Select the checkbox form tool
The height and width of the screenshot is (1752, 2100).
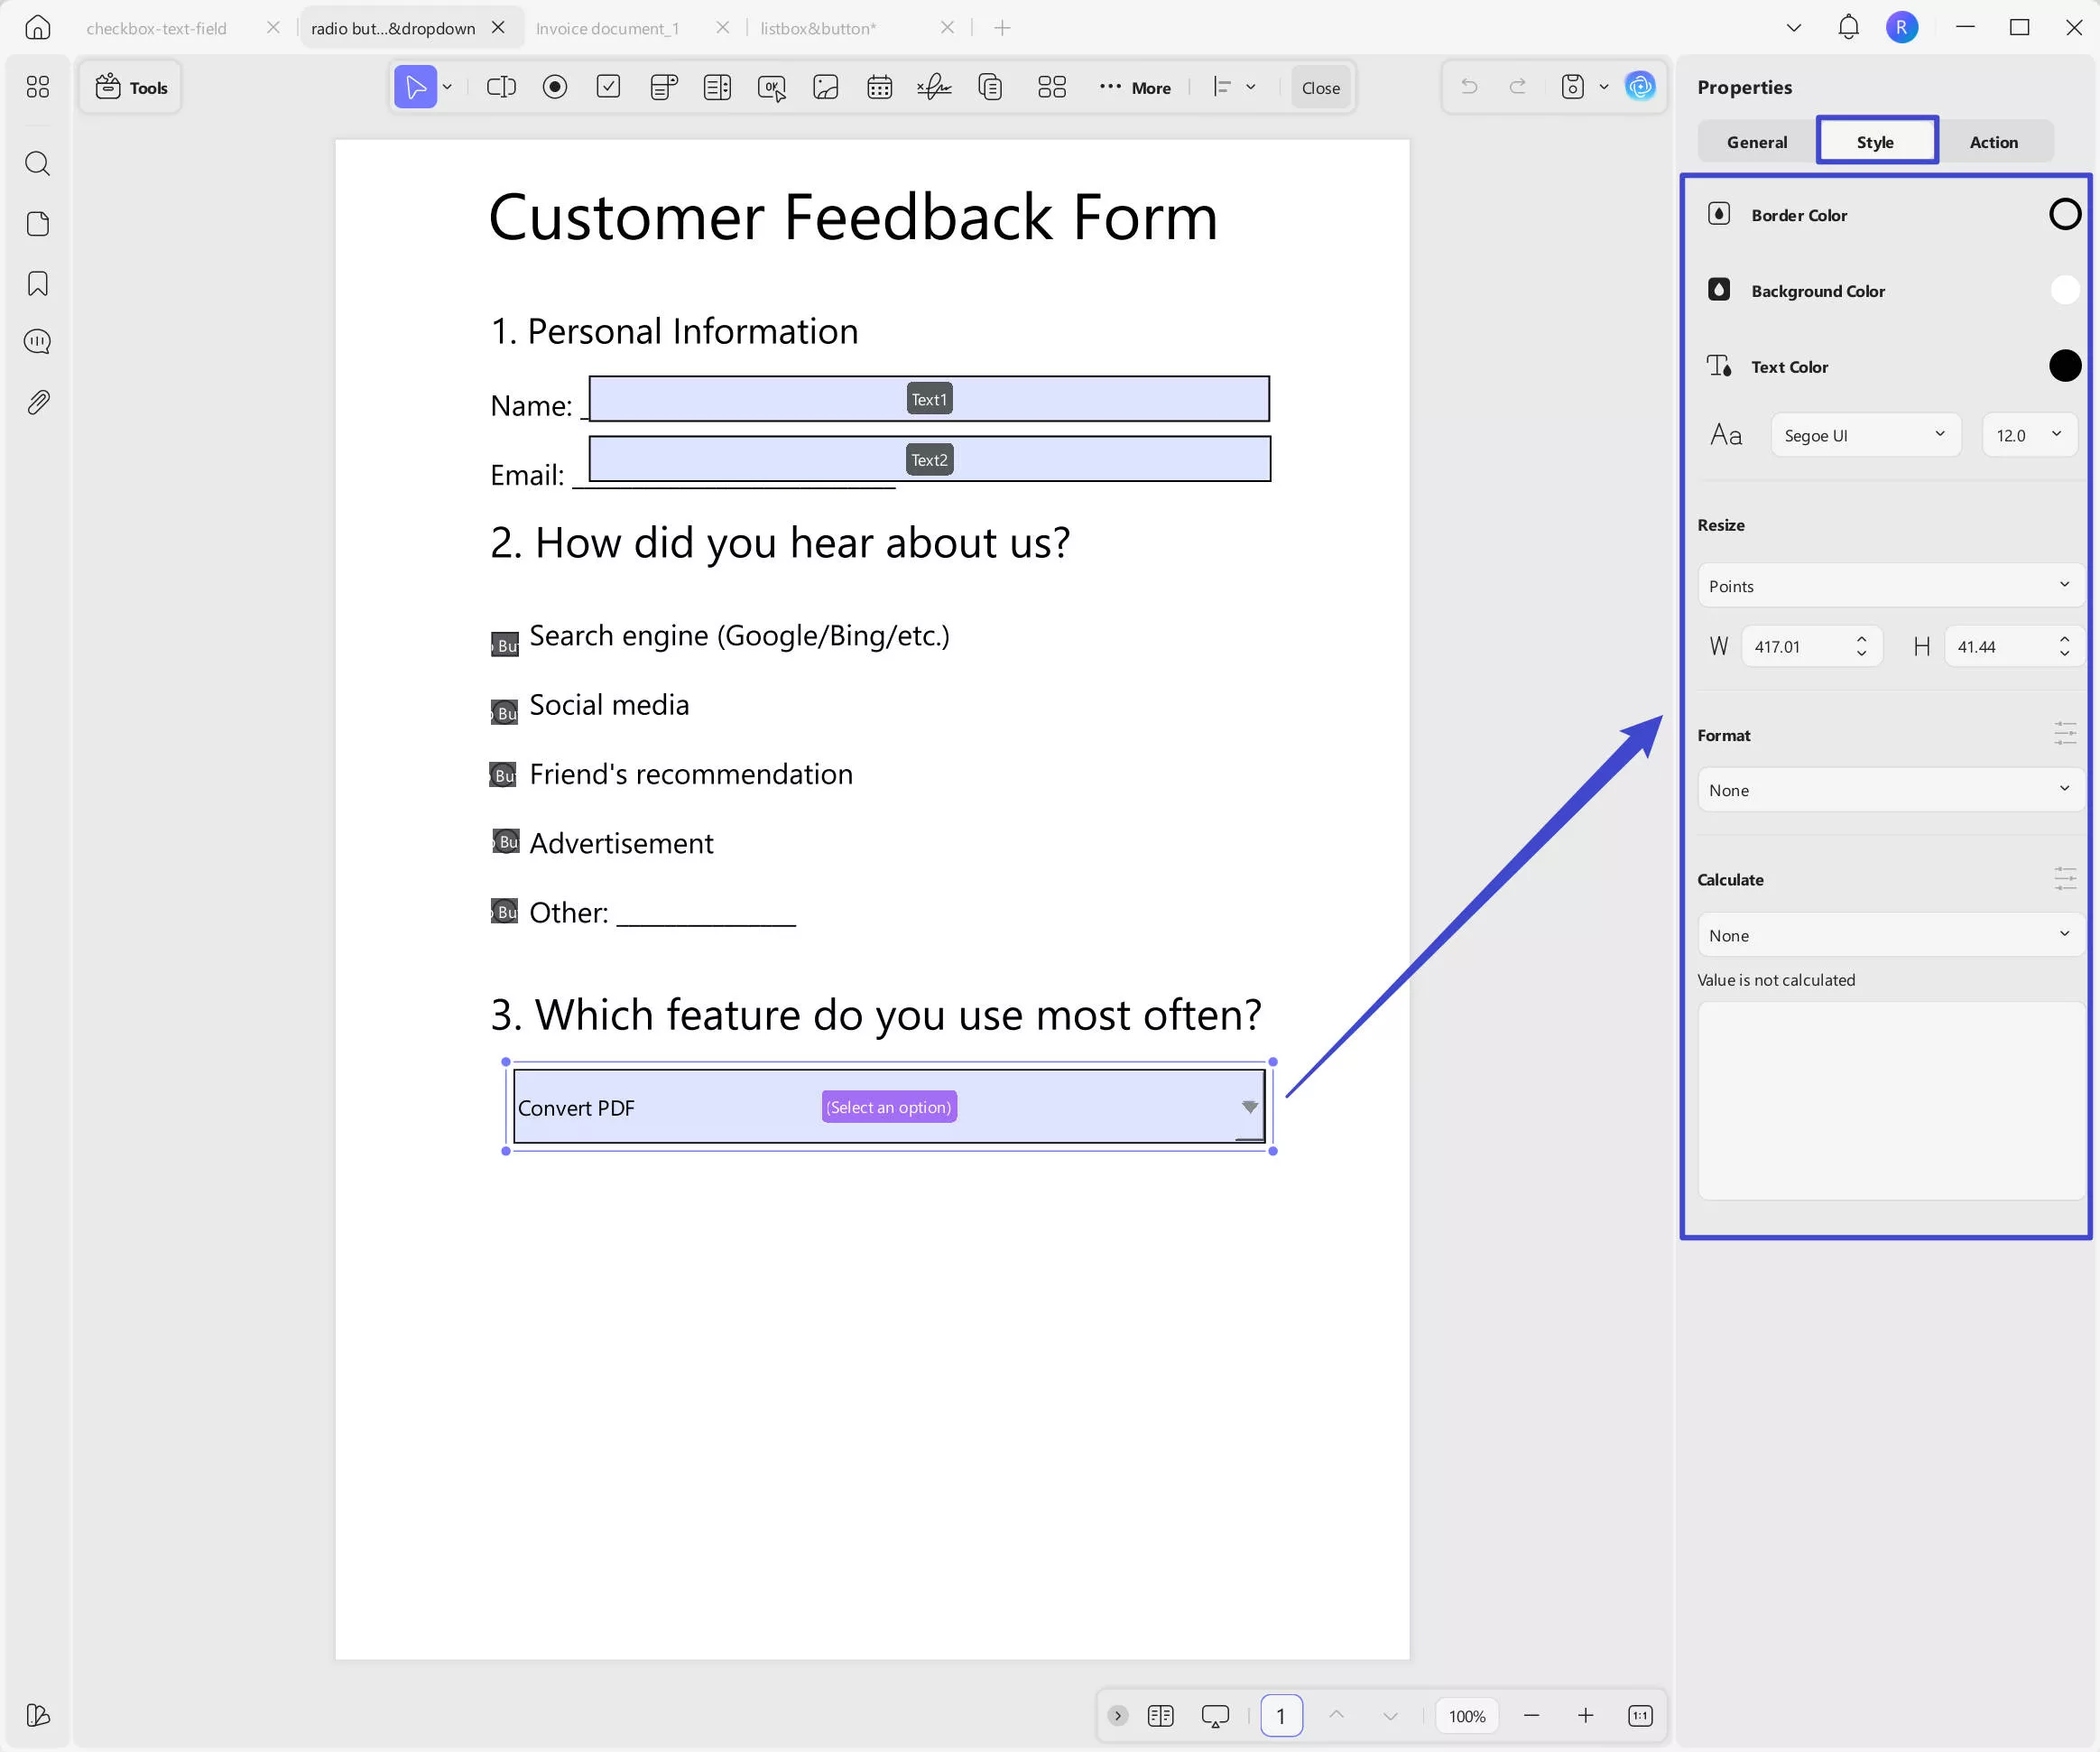click(x=608, y=87)
